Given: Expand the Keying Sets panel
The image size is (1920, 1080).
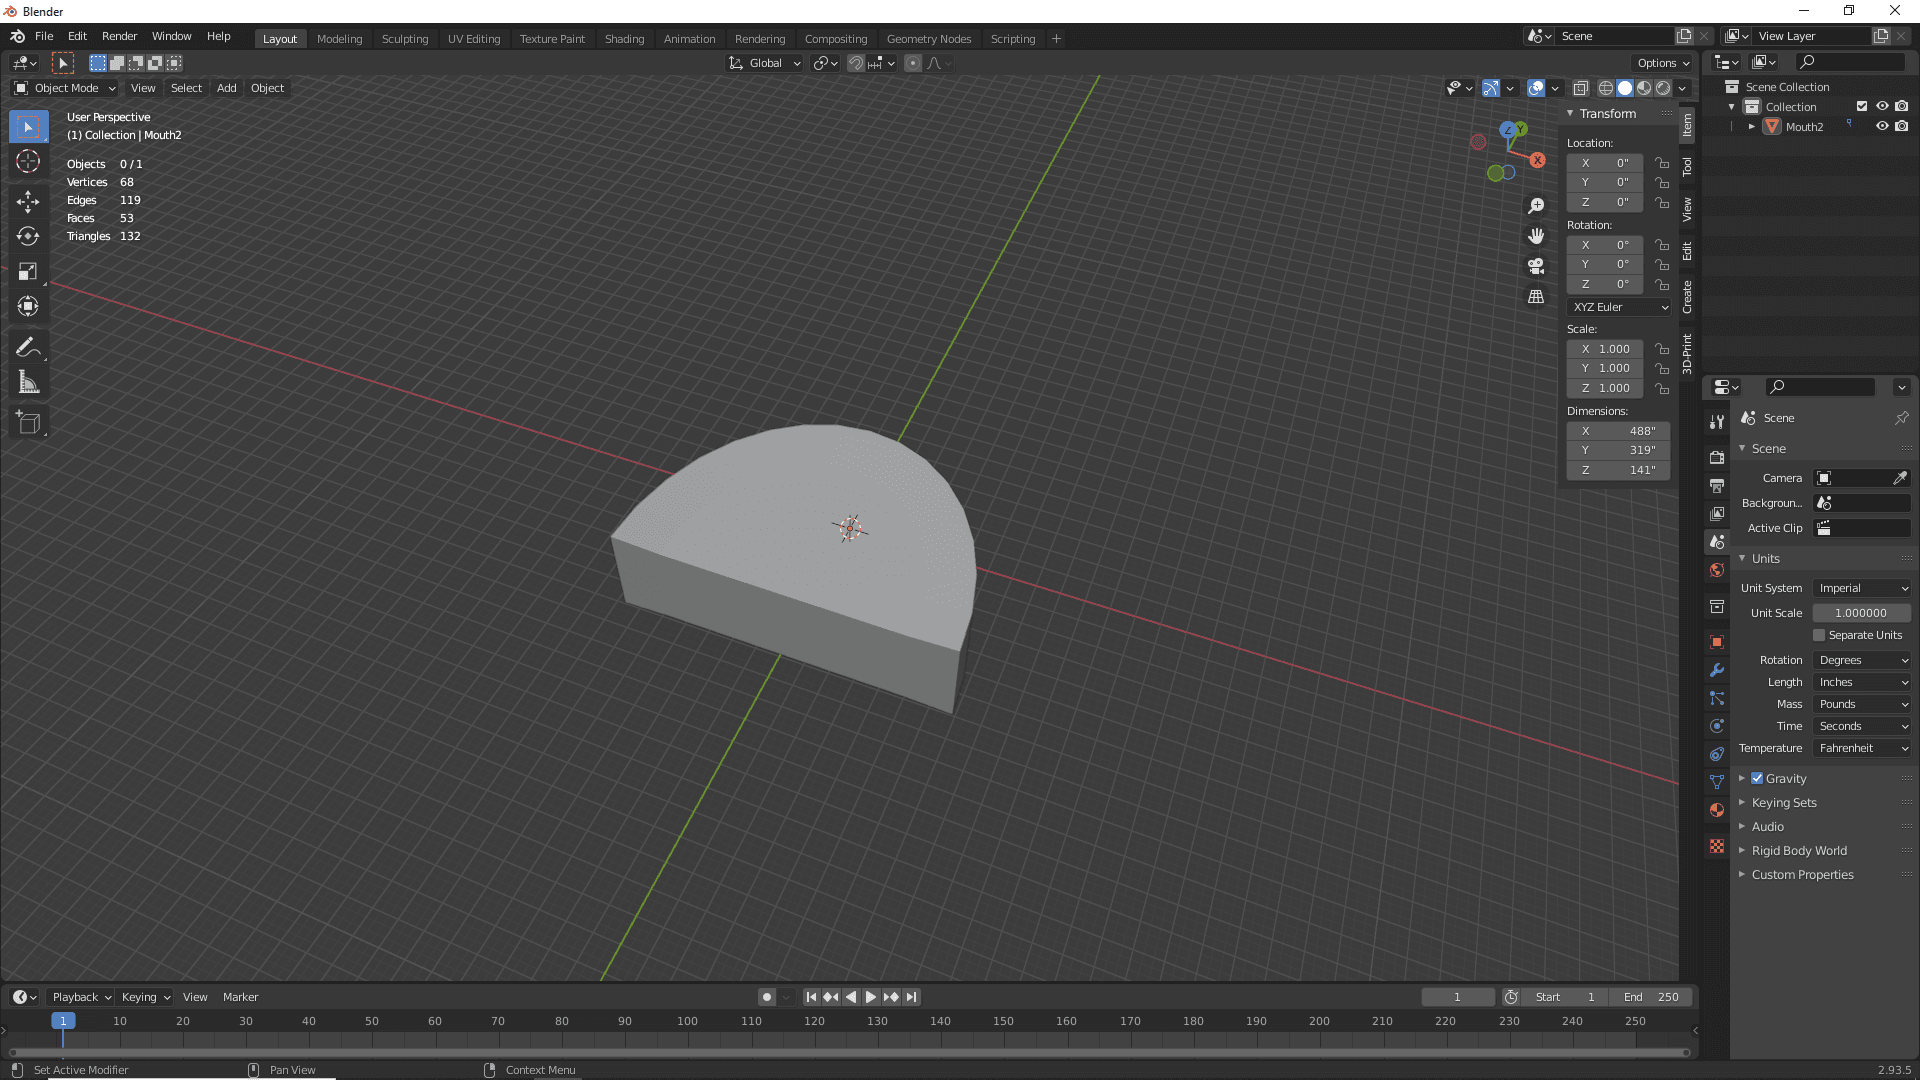Looking at the screenshot, I should pyautogui.click(x=1784, y=802).
